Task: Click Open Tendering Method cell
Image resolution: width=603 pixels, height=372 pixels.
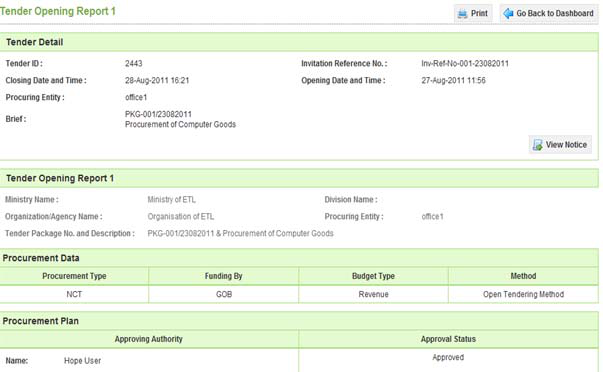Action: point(523,294)
